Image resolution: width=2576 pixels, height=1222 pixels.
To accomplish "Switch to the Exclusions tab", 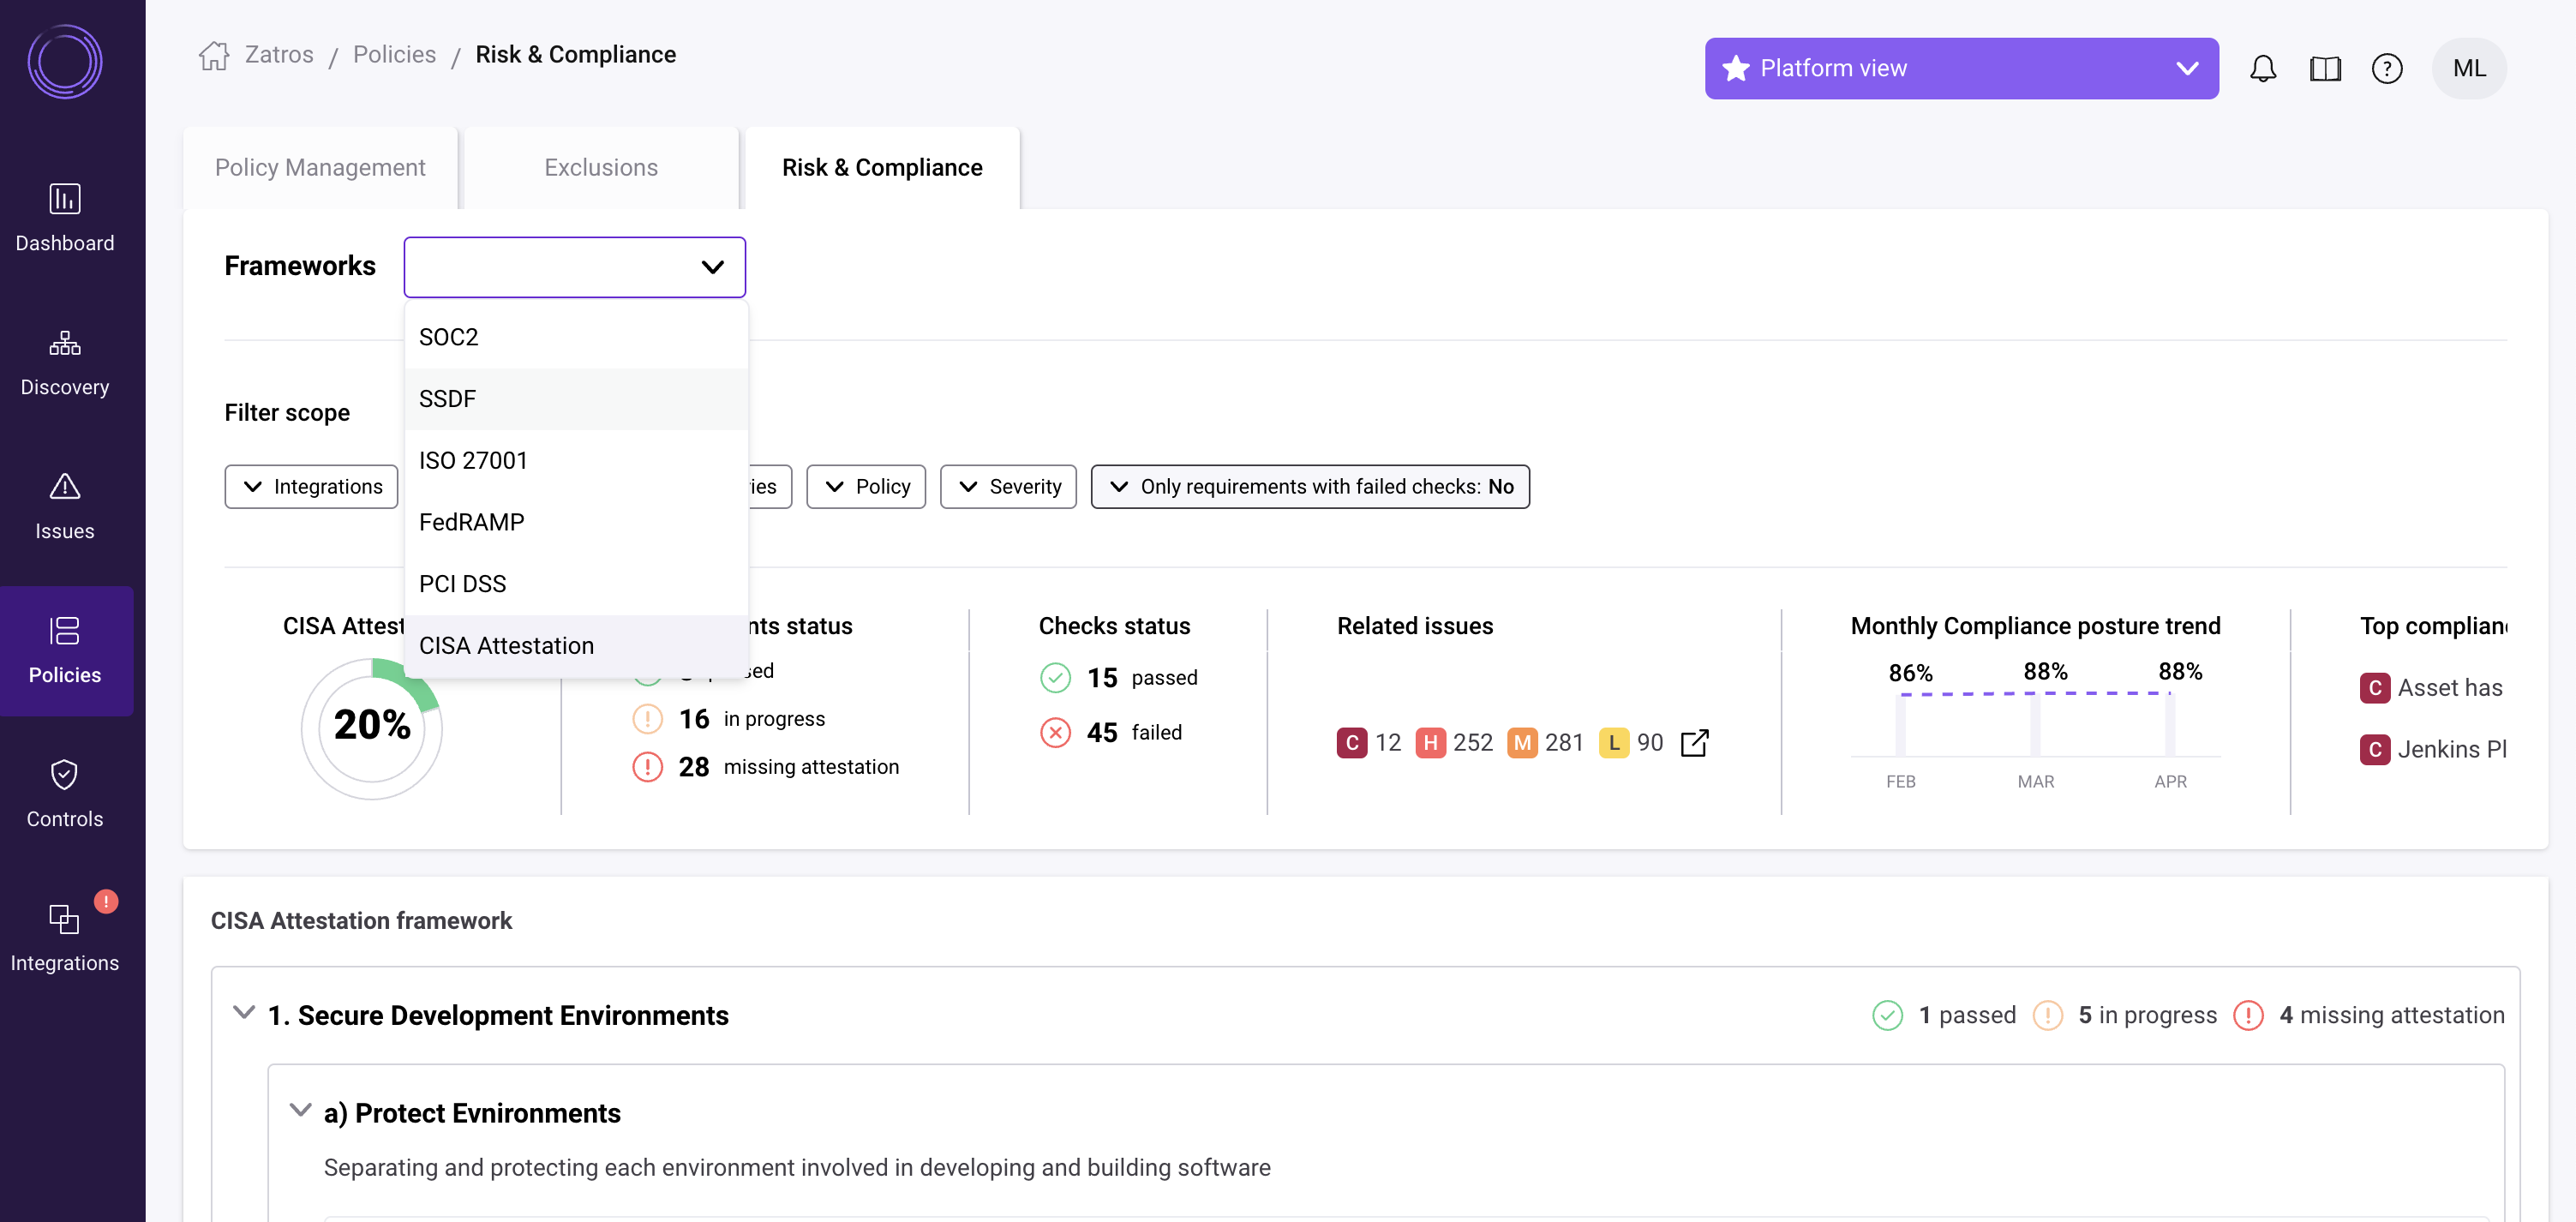I will tap(601, 167).
